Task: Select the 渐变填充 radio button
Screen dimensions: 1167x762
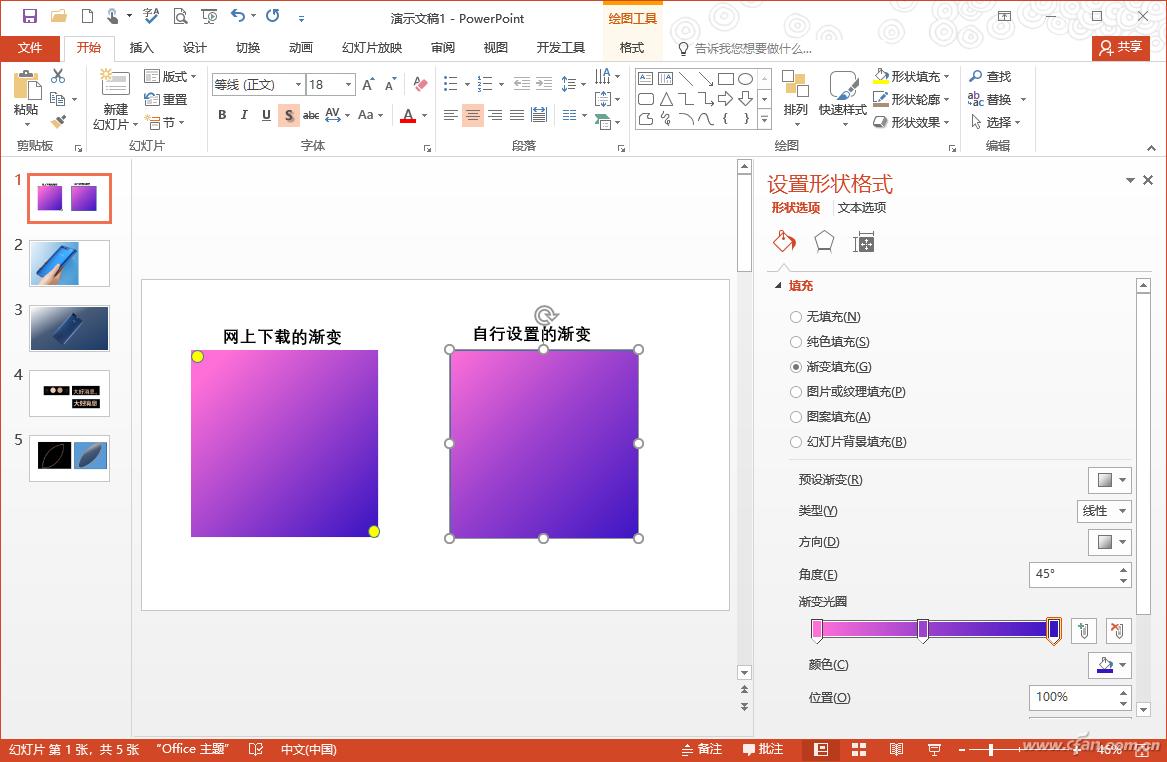Action: click(795, 366)
